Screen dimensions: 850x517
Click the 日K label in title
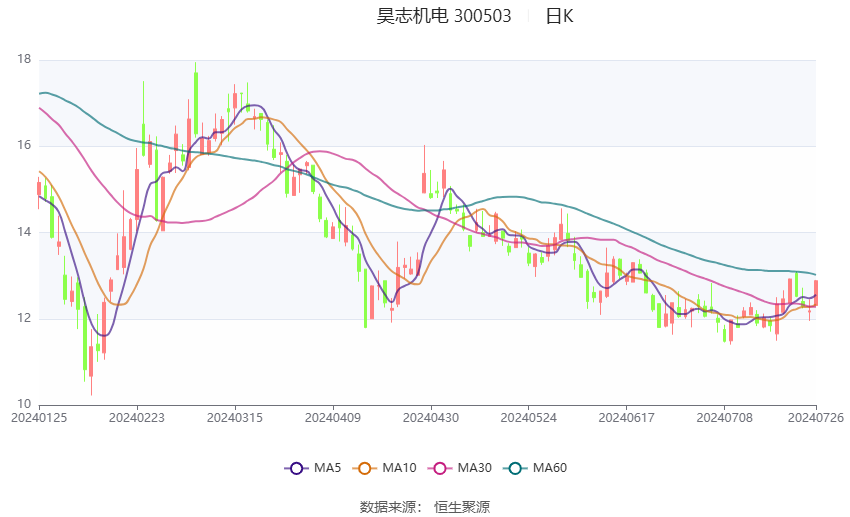[x=559, y=16]
